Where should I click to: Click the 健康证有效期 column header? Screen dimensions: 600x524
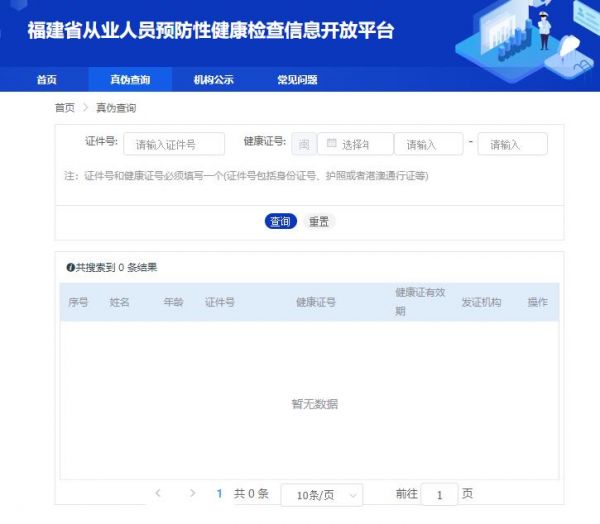point(420,302)
